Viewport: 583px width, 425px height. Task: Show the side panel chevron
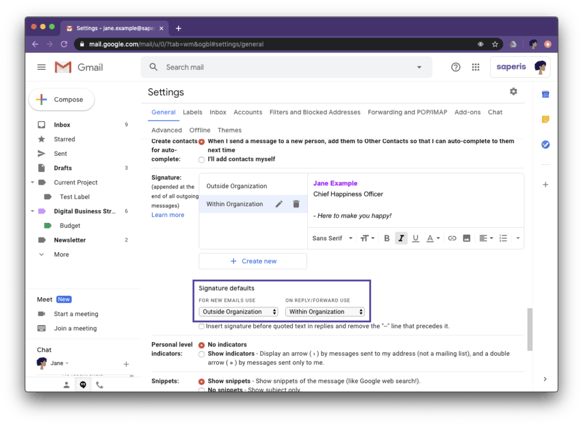pos(545,379)
